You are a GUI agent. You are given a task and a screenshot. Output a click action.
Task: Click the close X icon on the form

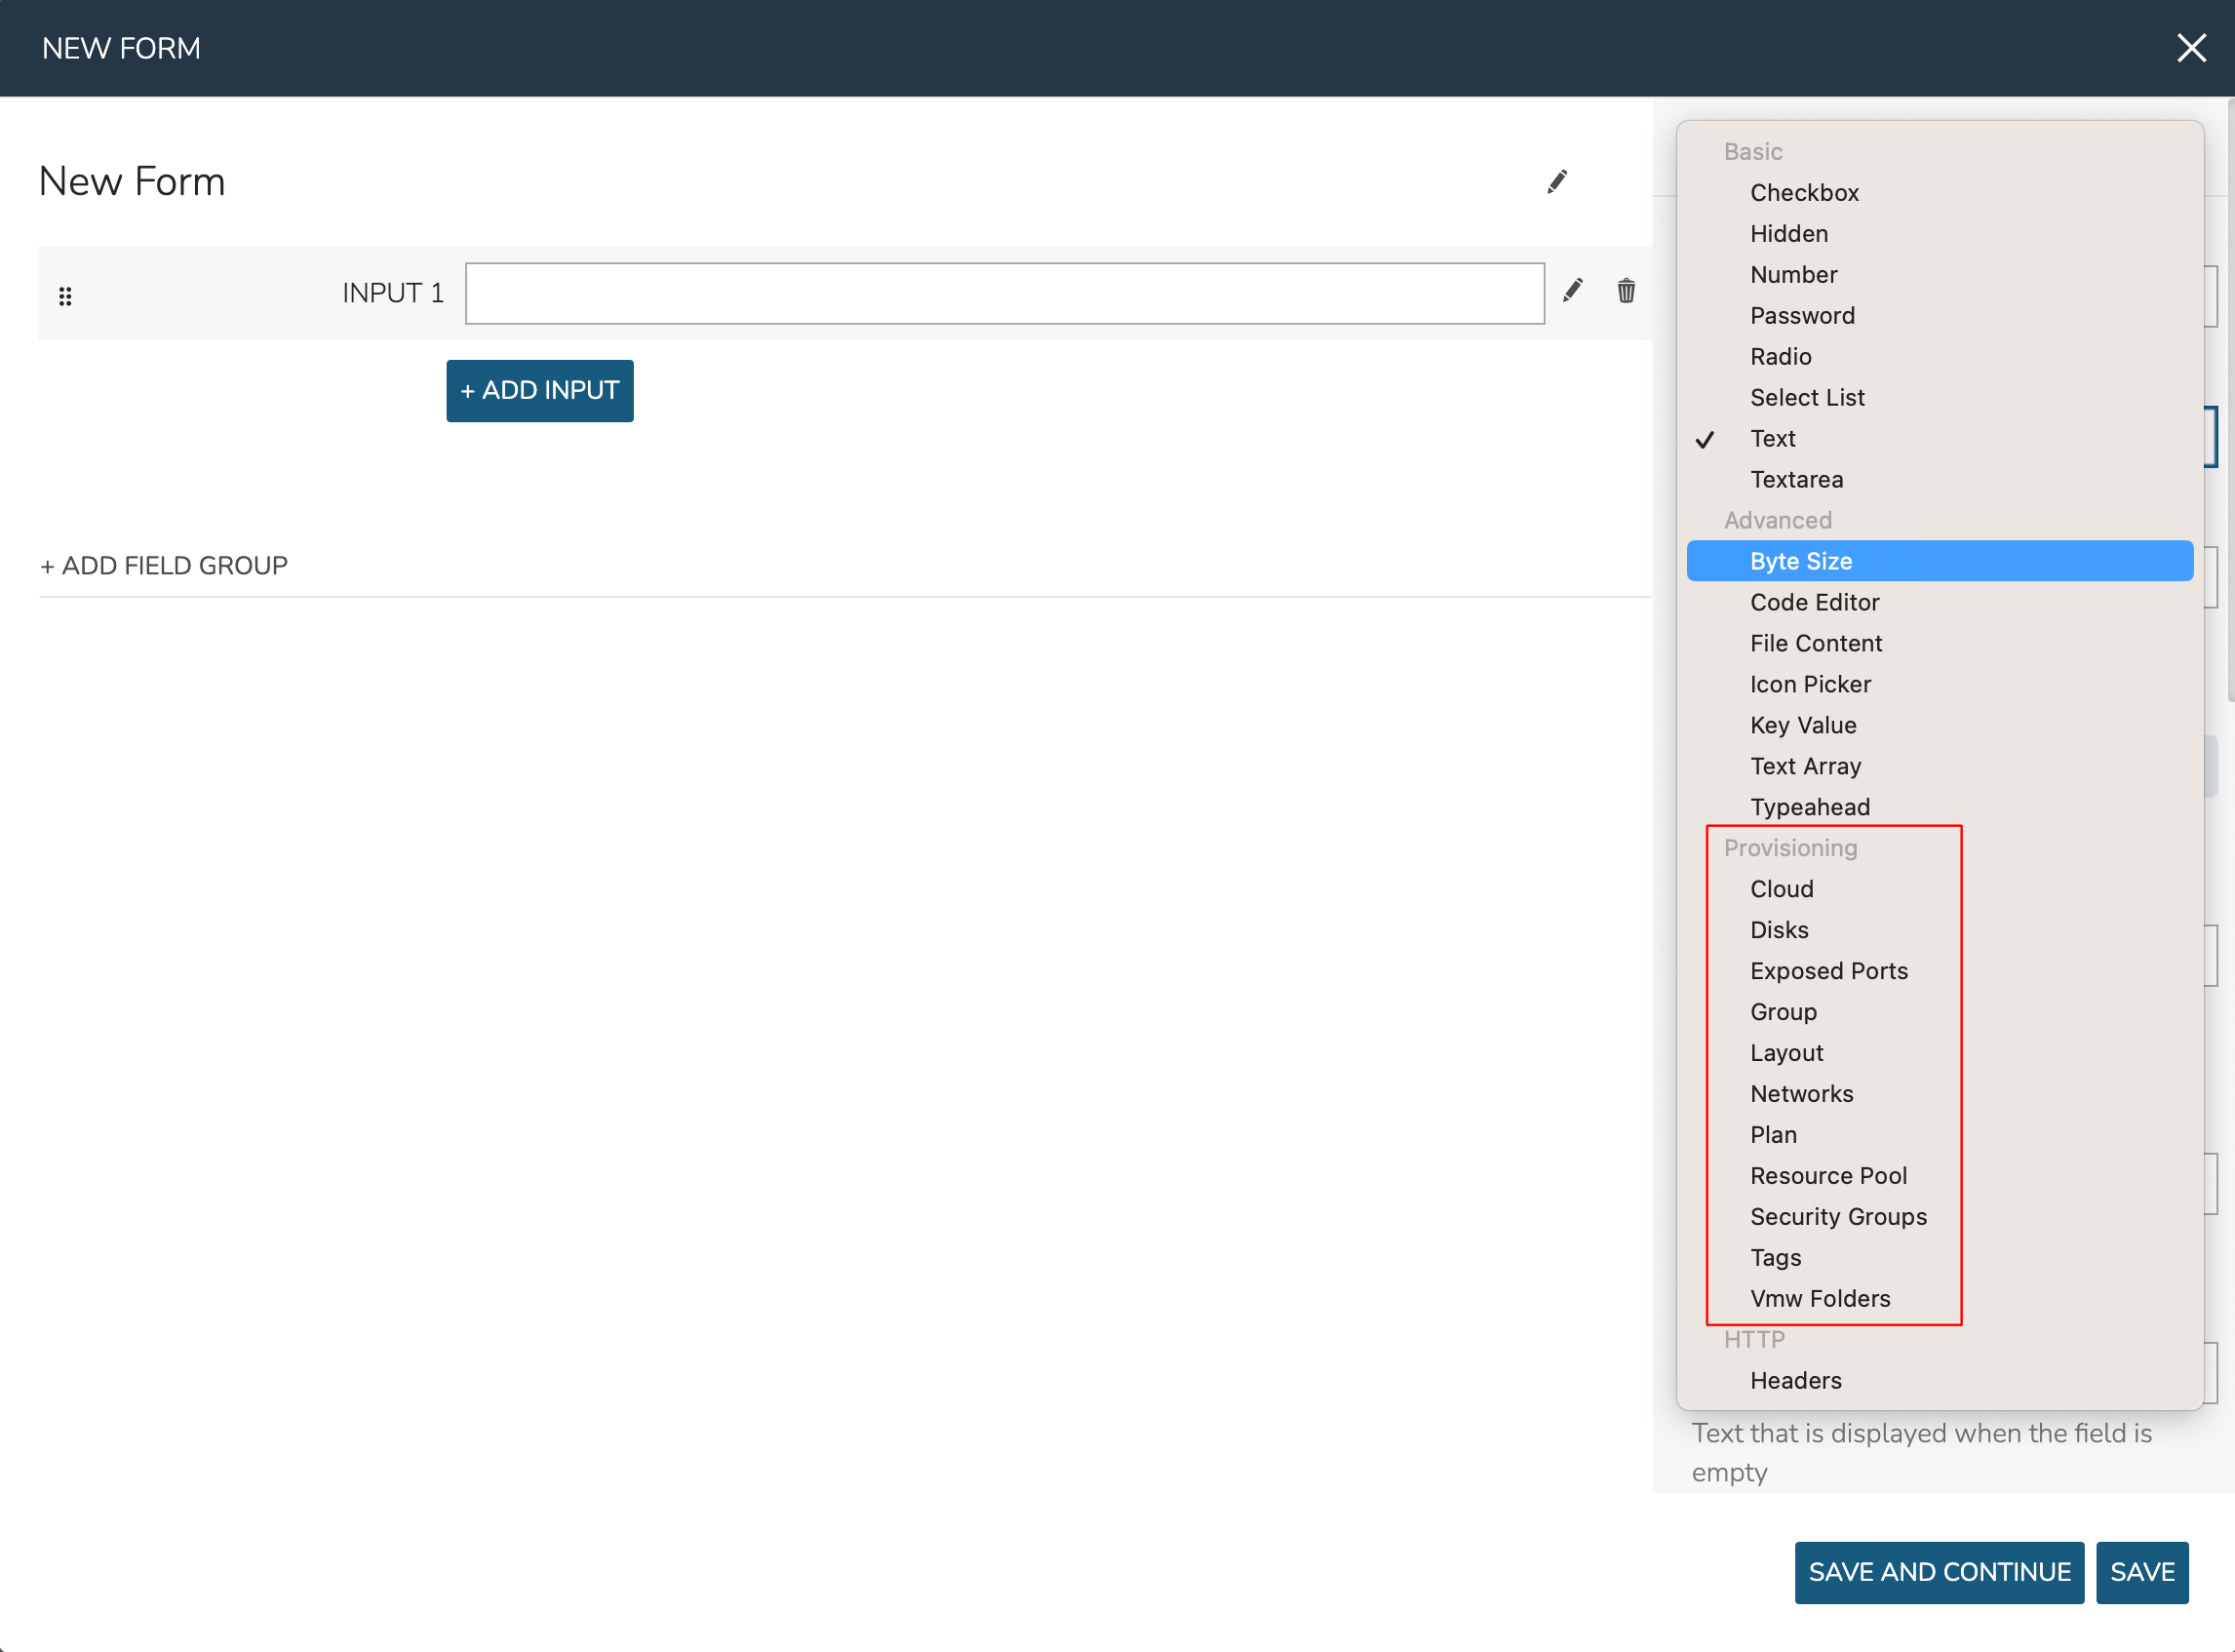click(x=2192, y=47)
